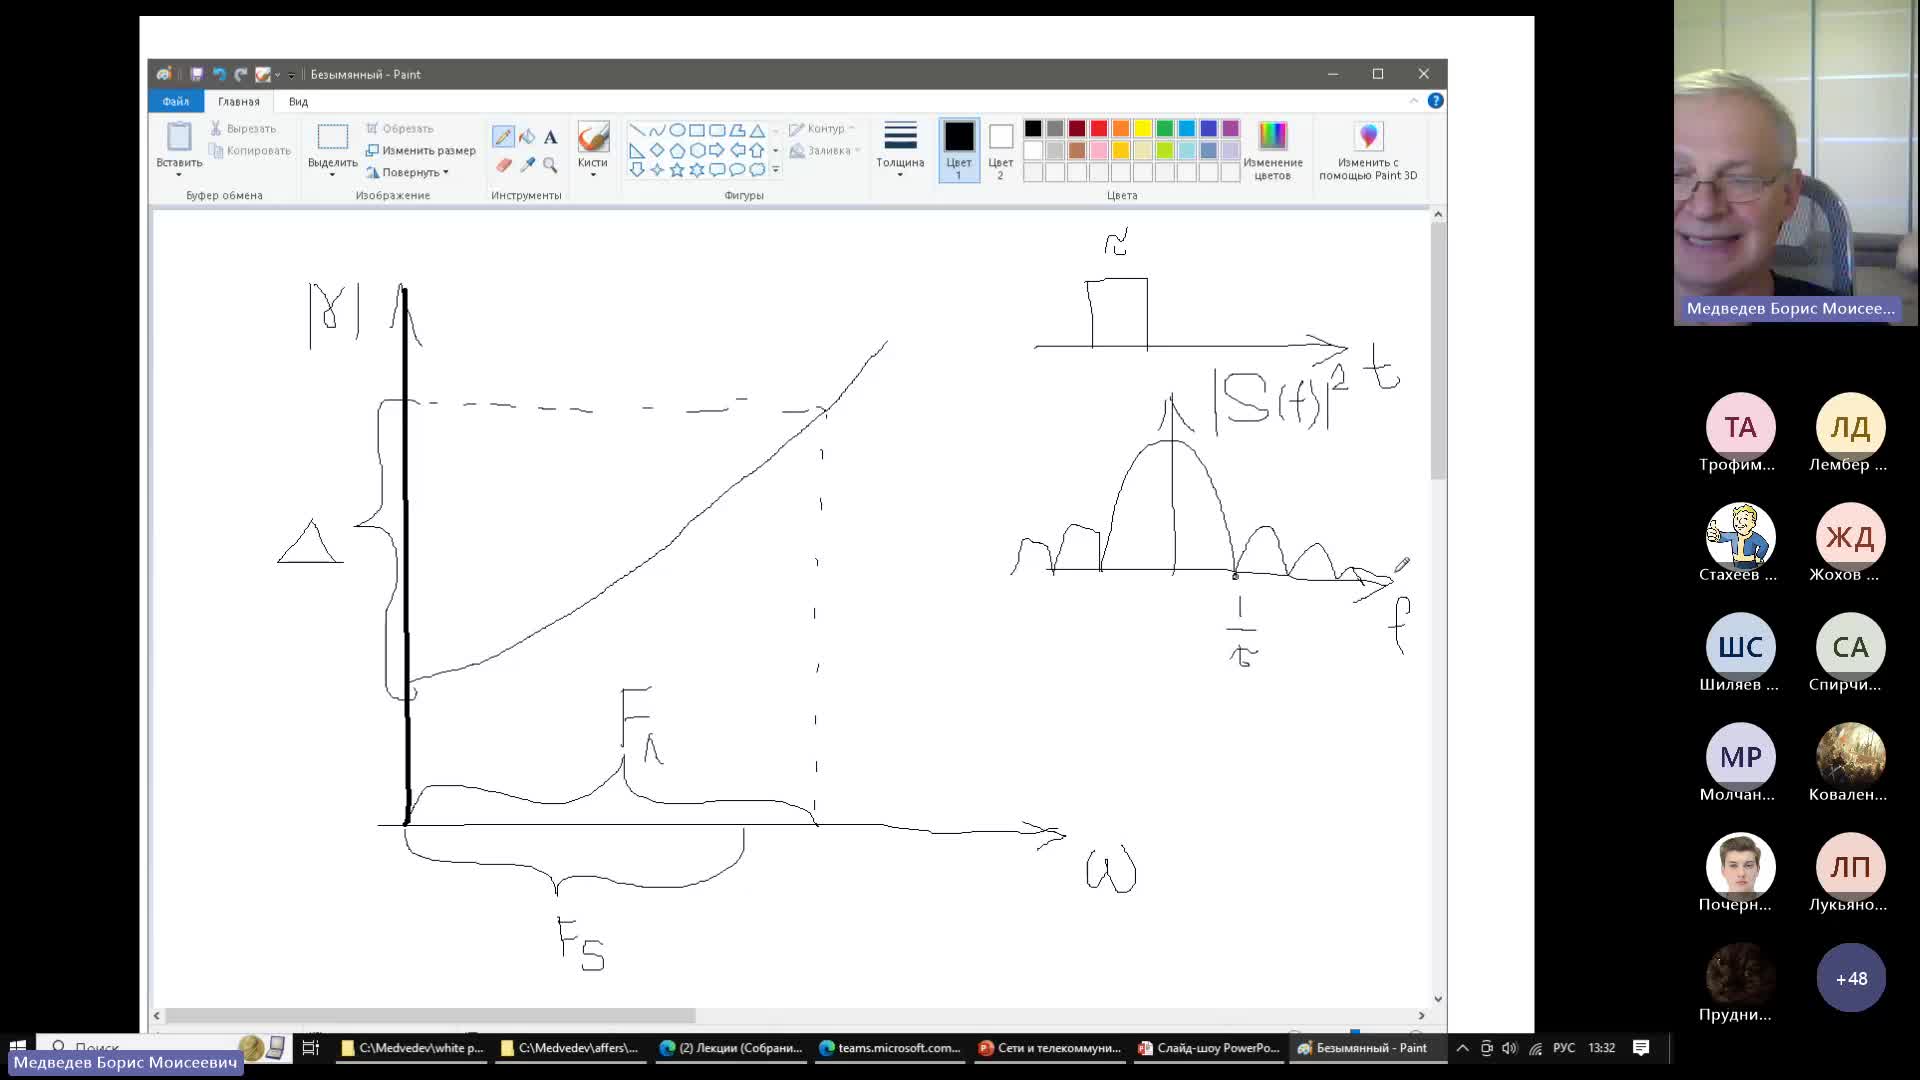Viewport: 1920px width, 1080px height.
Task: Switch to Слайд-шоу PowerPoint taskbar item
Action: click(1209, 1047)
